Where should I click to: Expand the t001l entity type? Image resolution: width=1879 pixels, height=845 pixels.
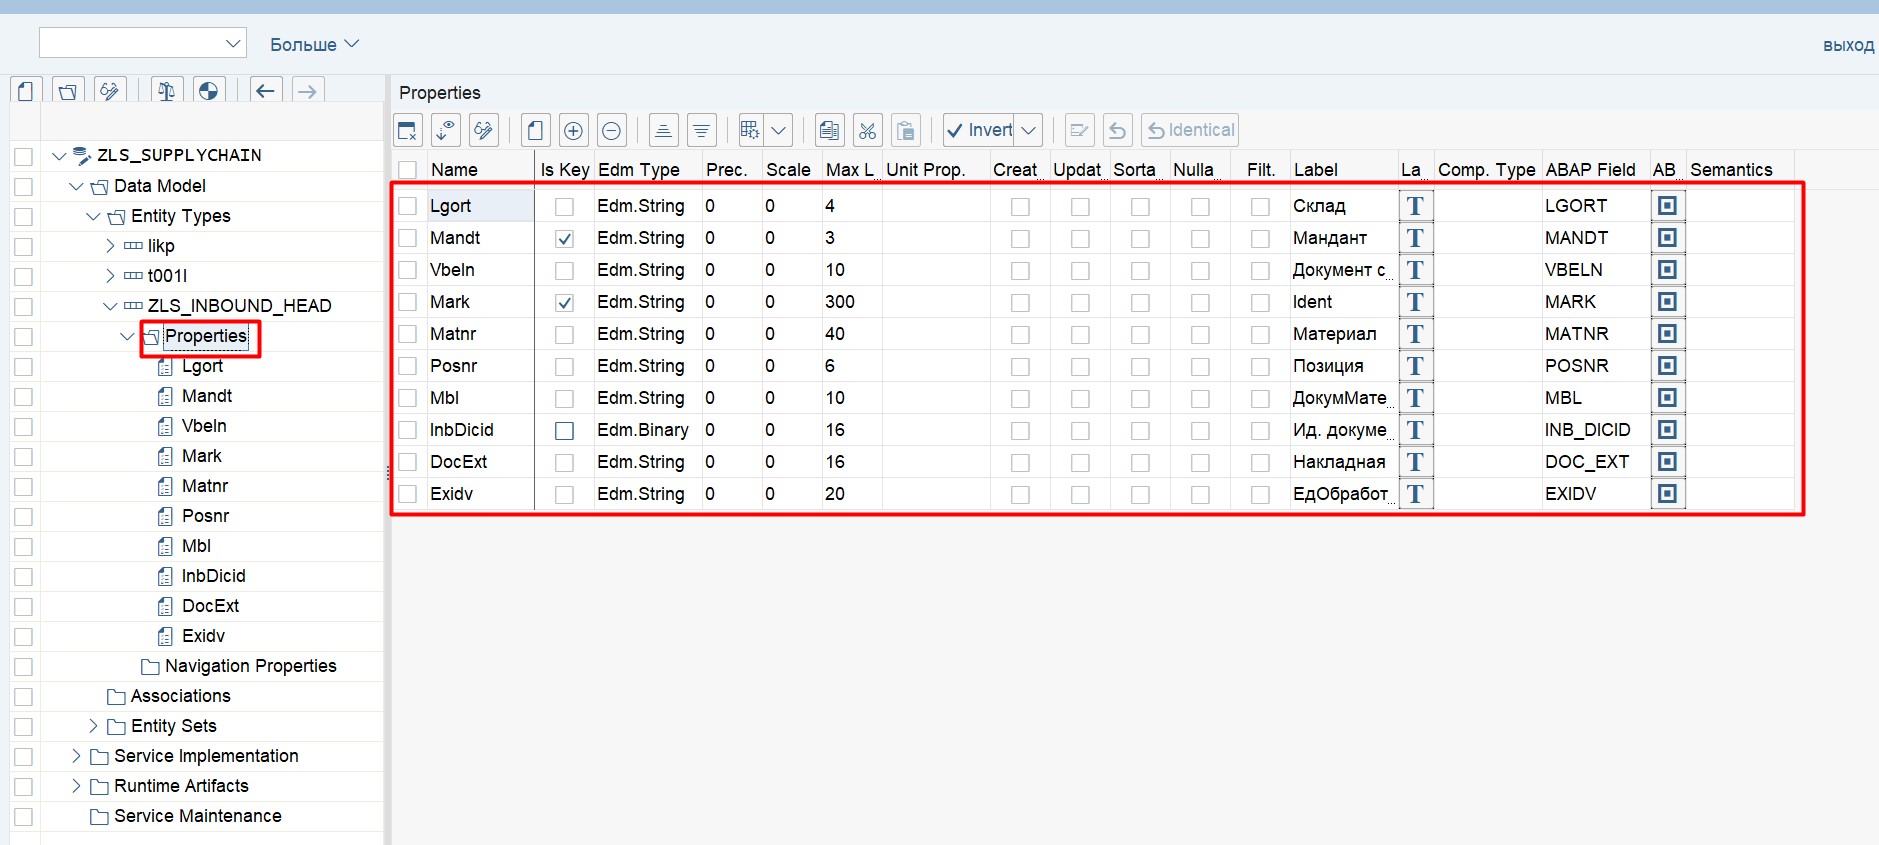[110, 276]
